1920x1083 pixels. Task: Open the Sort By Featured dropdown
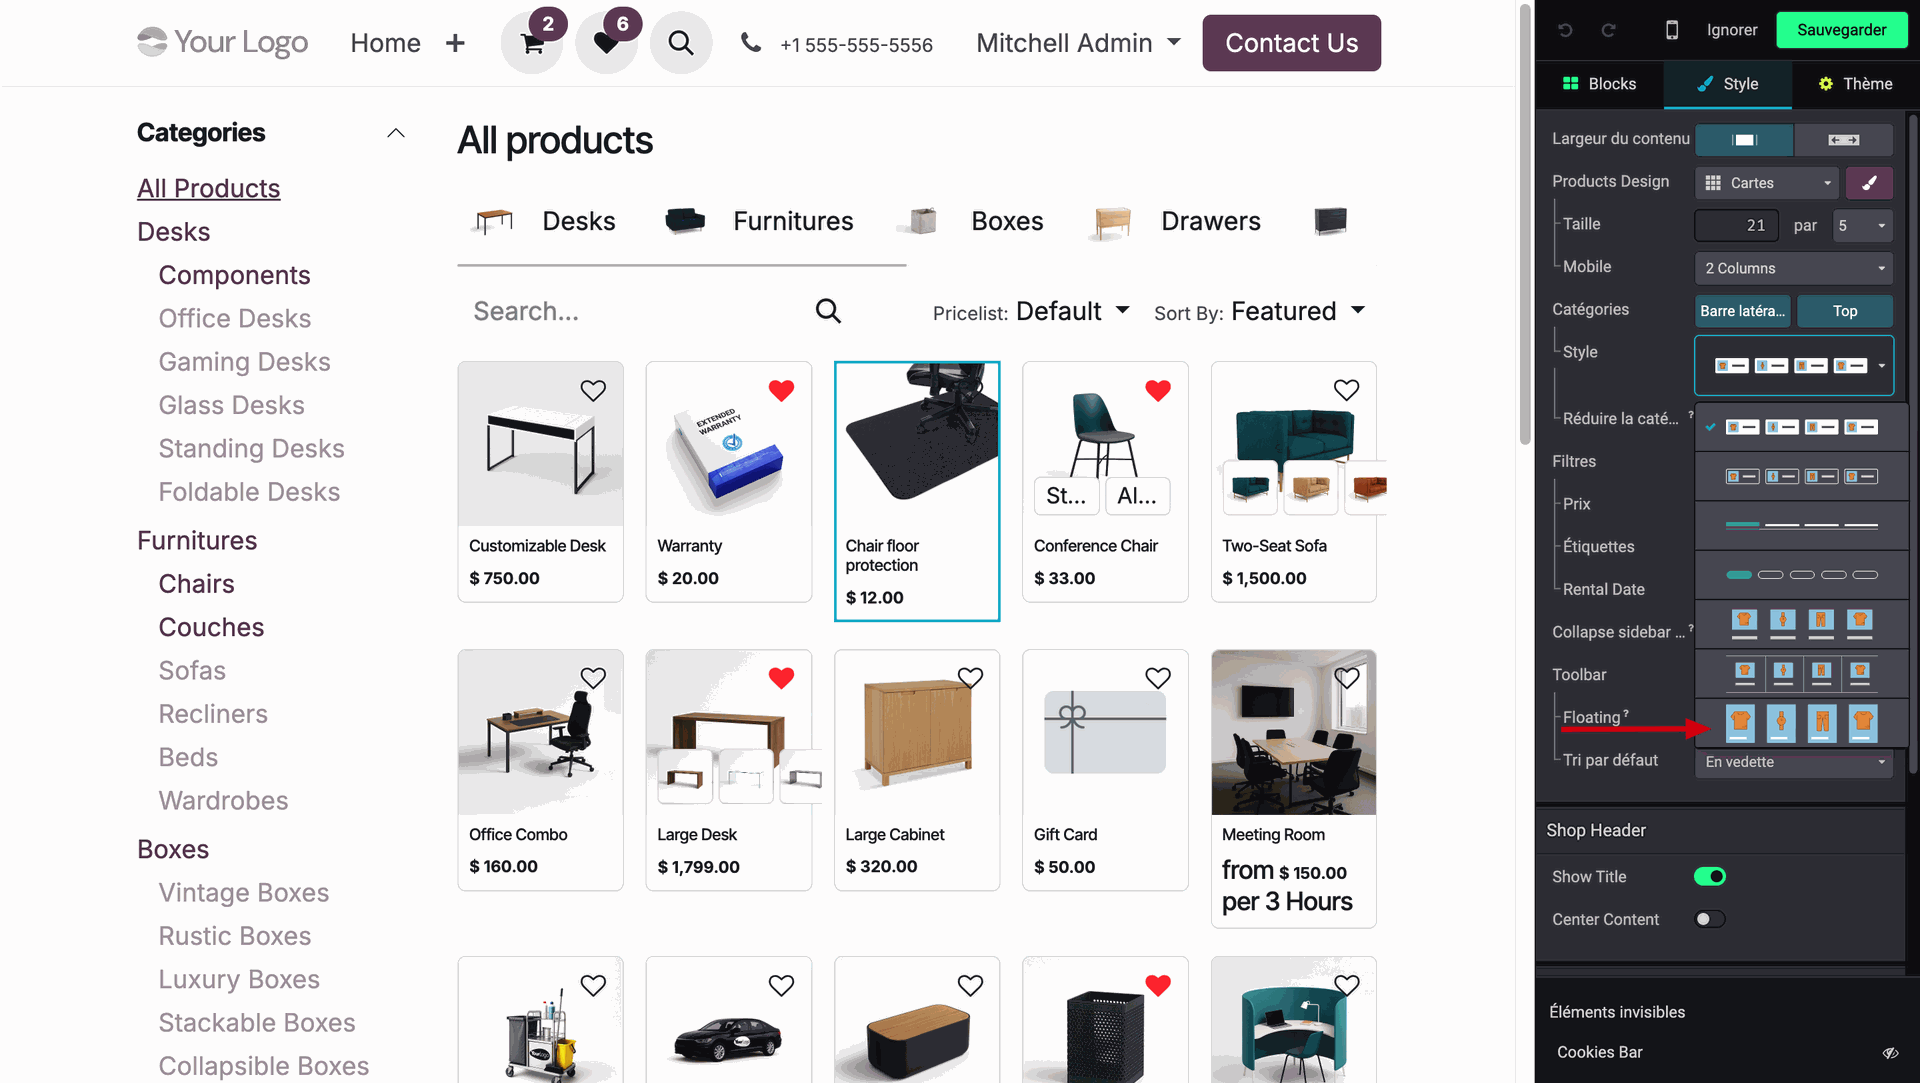1298,312
